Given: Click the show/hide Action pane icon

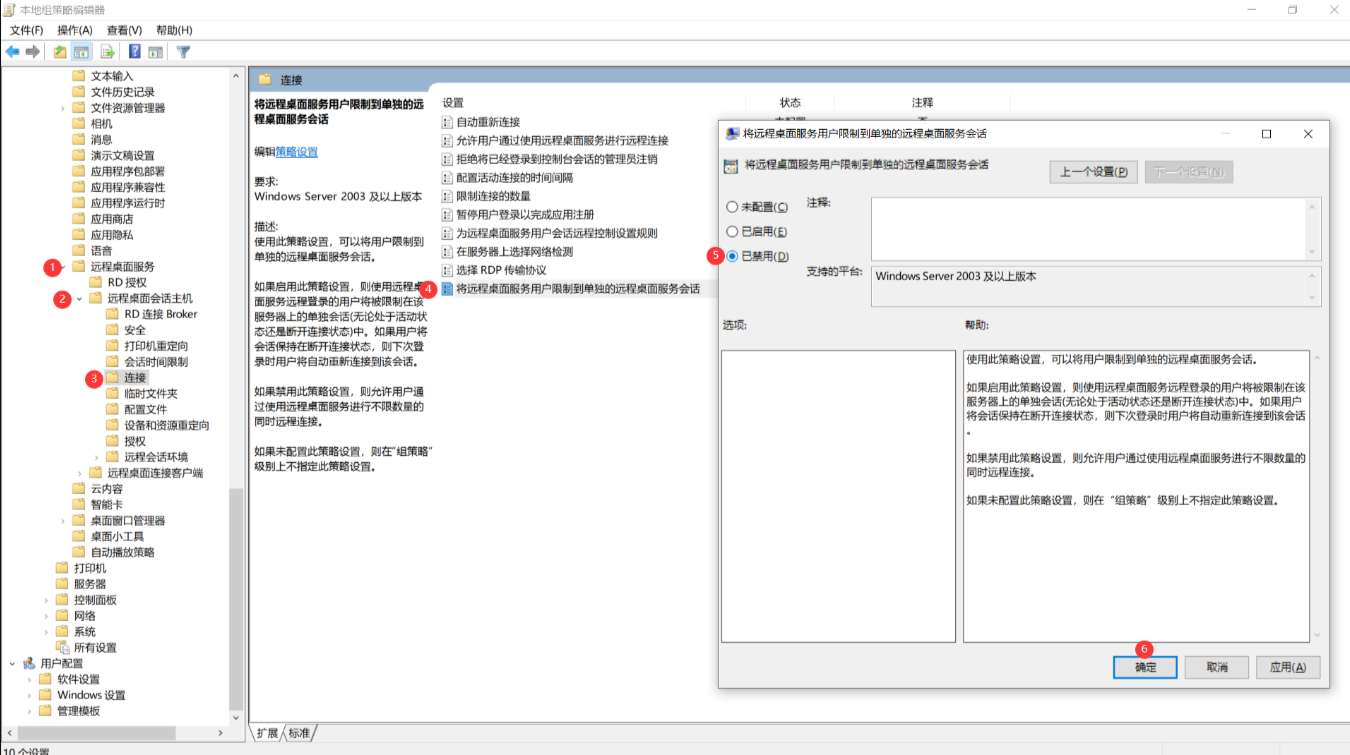Looking at the screenshot, I should tap(156, 52).
